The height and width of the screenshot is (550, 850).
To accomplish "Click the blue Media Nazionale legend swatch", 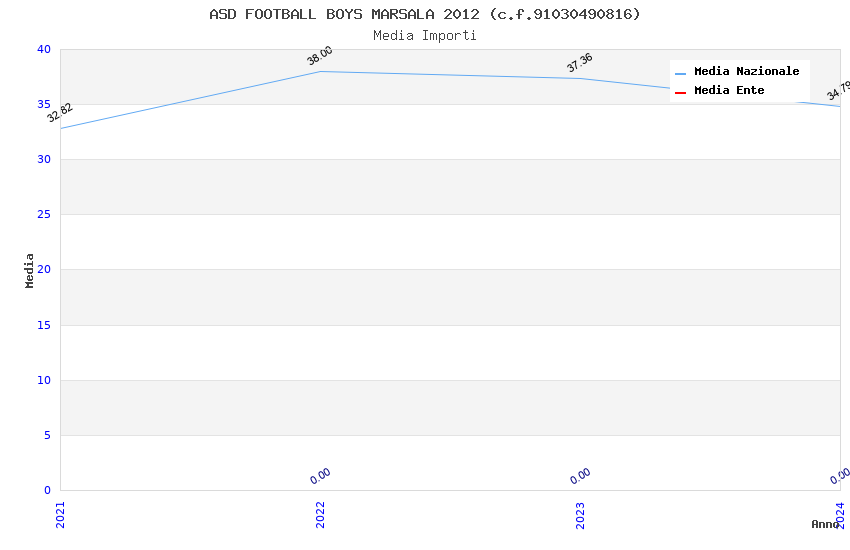I will [x=681, y=73].
